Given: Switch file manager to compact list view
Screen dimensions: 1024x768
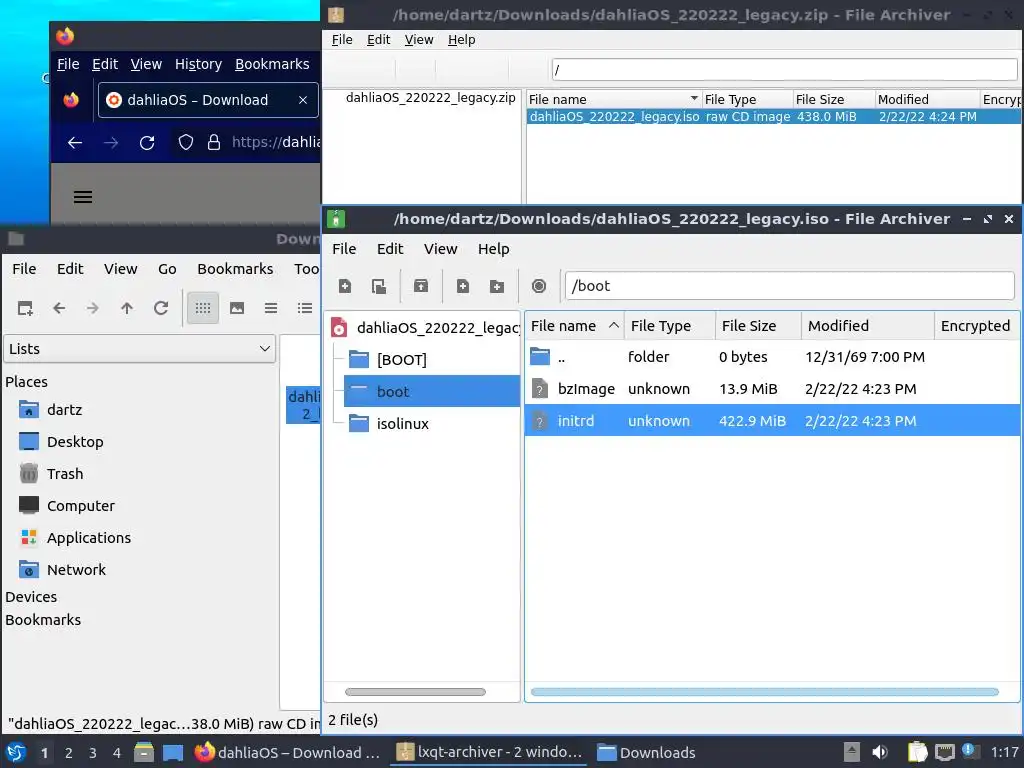Looking at the screenshot, I should (271, 308).
